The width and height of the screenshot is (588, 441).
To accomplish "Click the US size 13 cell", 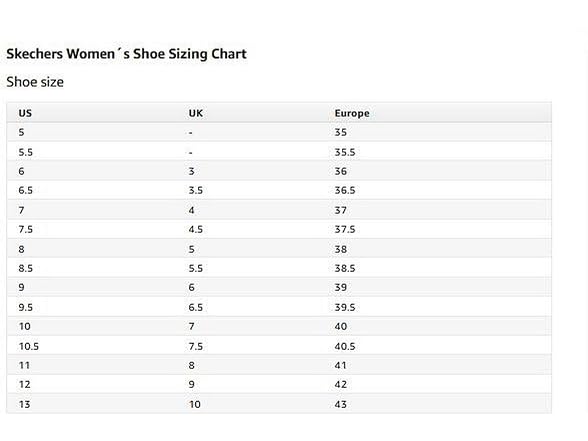I will [x=25, y=405].
